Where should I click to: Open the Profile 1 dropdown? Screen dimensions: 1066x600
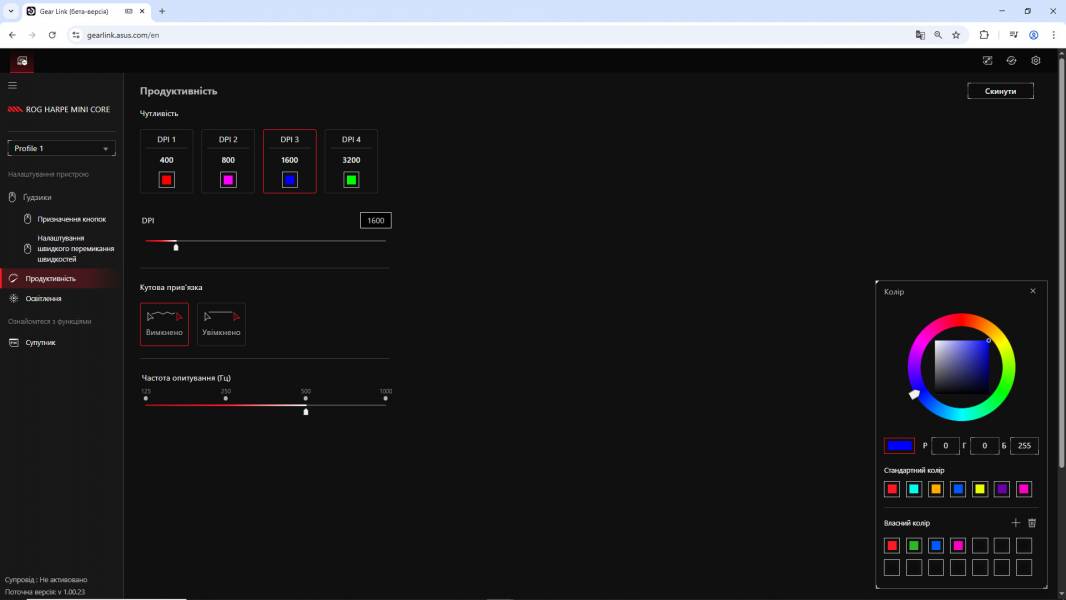[61, 148]
